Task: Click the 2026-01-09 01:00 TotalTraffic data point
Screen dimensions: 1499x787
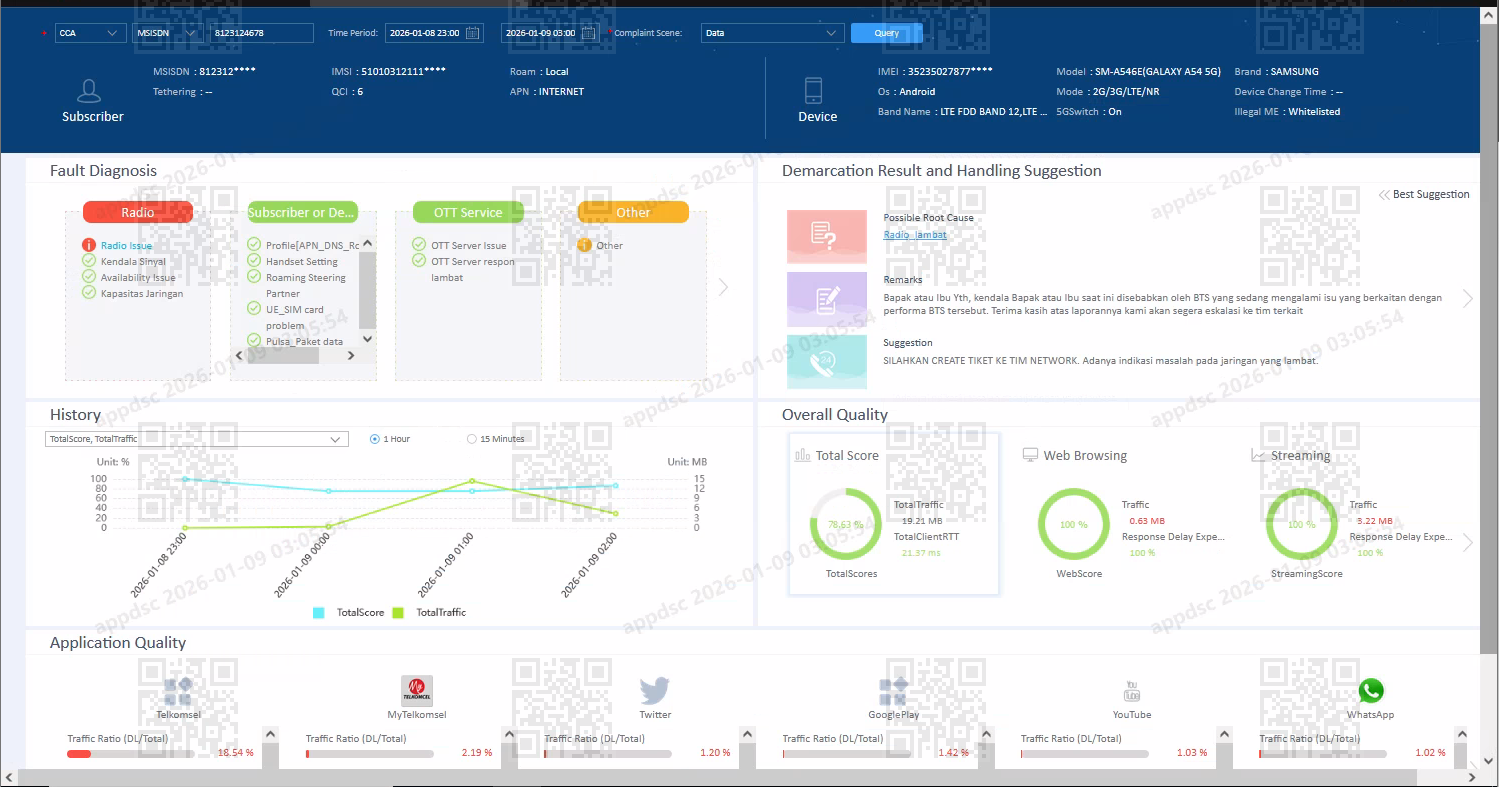Action: click(472, 481)
